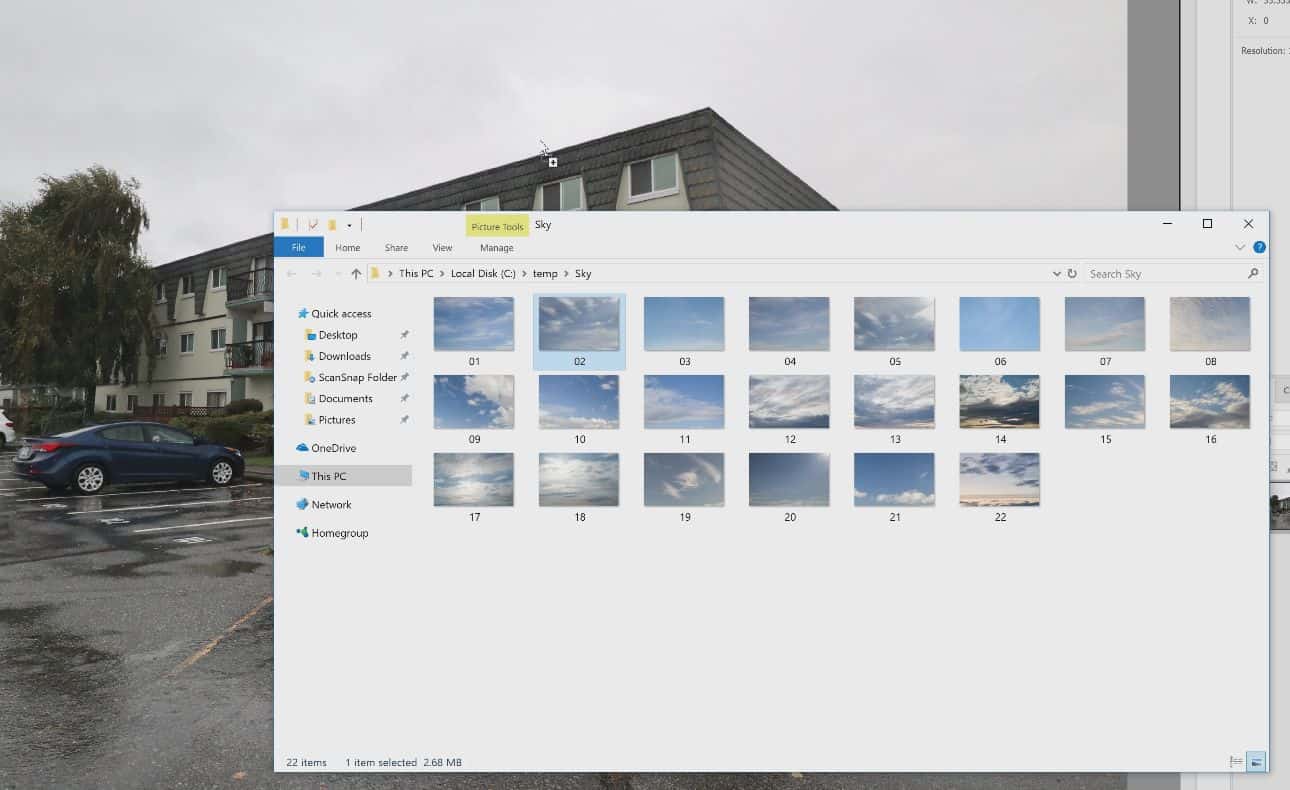Expand the ribbon with the chevron
This screenshot has width=1290, height=790.
click(1240, 247)
